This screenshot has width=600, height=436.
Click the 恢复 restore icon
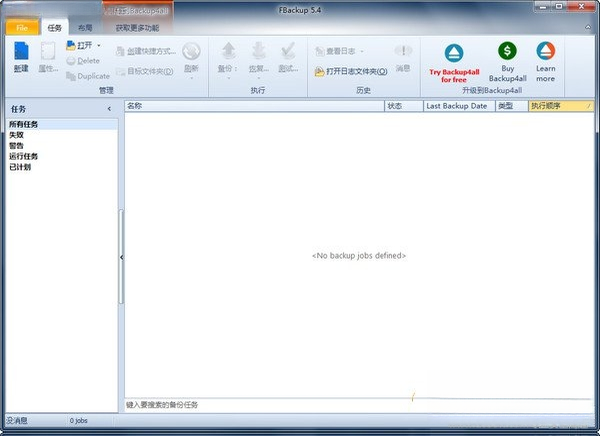pyautogui.click(x=259, y=51)
